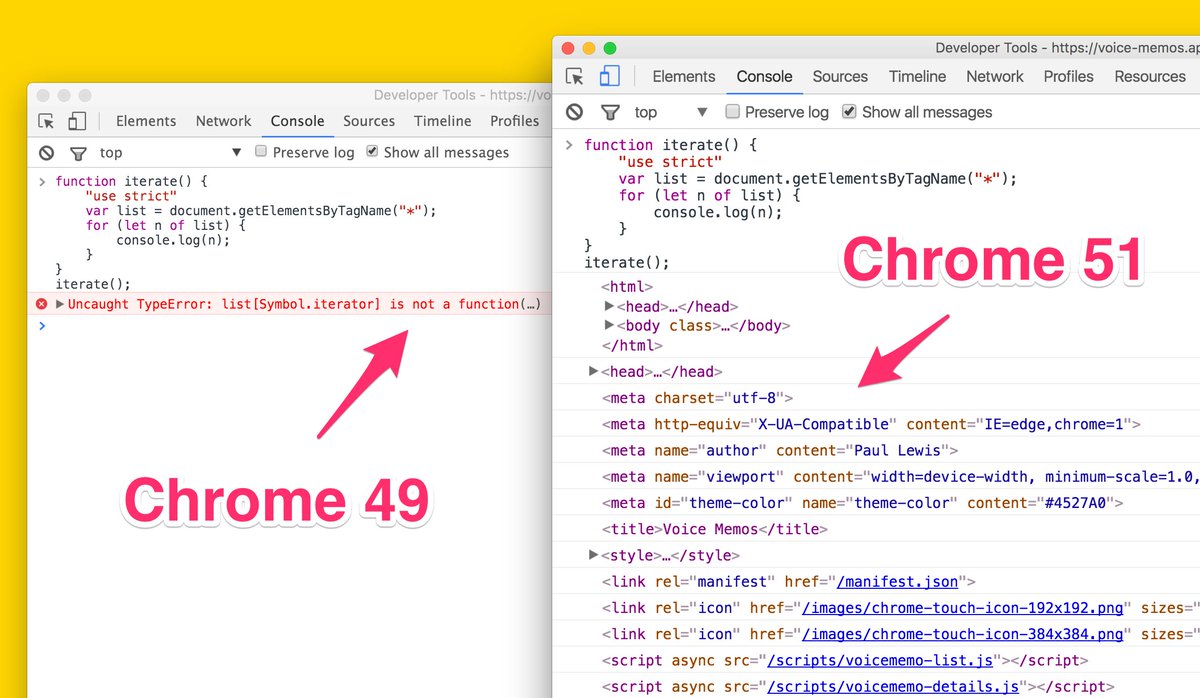Viewport: 1200px width, 698px height.
Task: Click inspect element icon in Chrome 51 window
Action: click(x=574, y=76)
